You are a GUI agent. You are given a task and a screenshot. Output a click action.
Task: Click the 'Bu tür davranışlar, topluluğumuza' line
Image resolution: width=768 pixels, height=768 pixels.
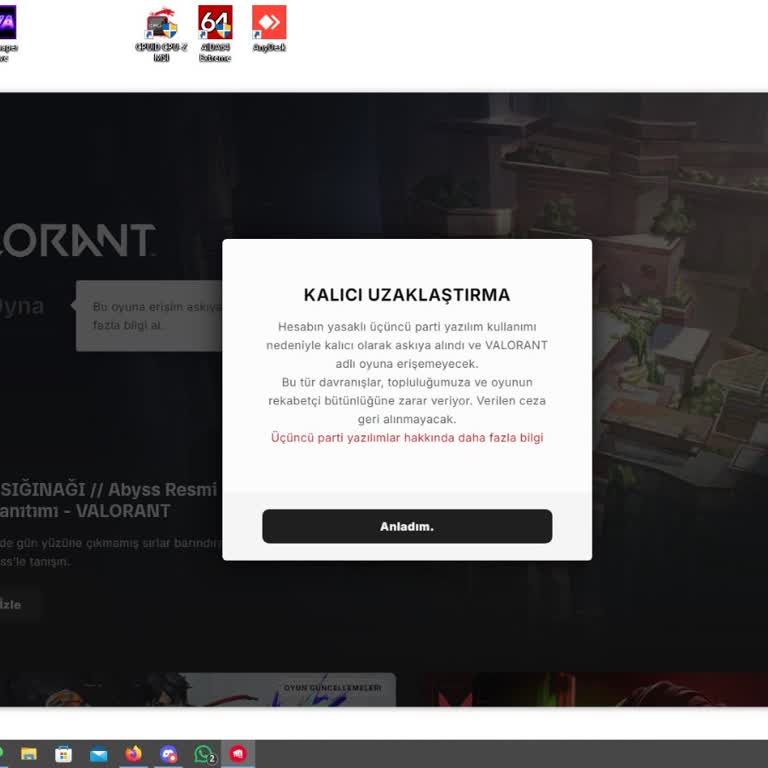click(407, 382)
